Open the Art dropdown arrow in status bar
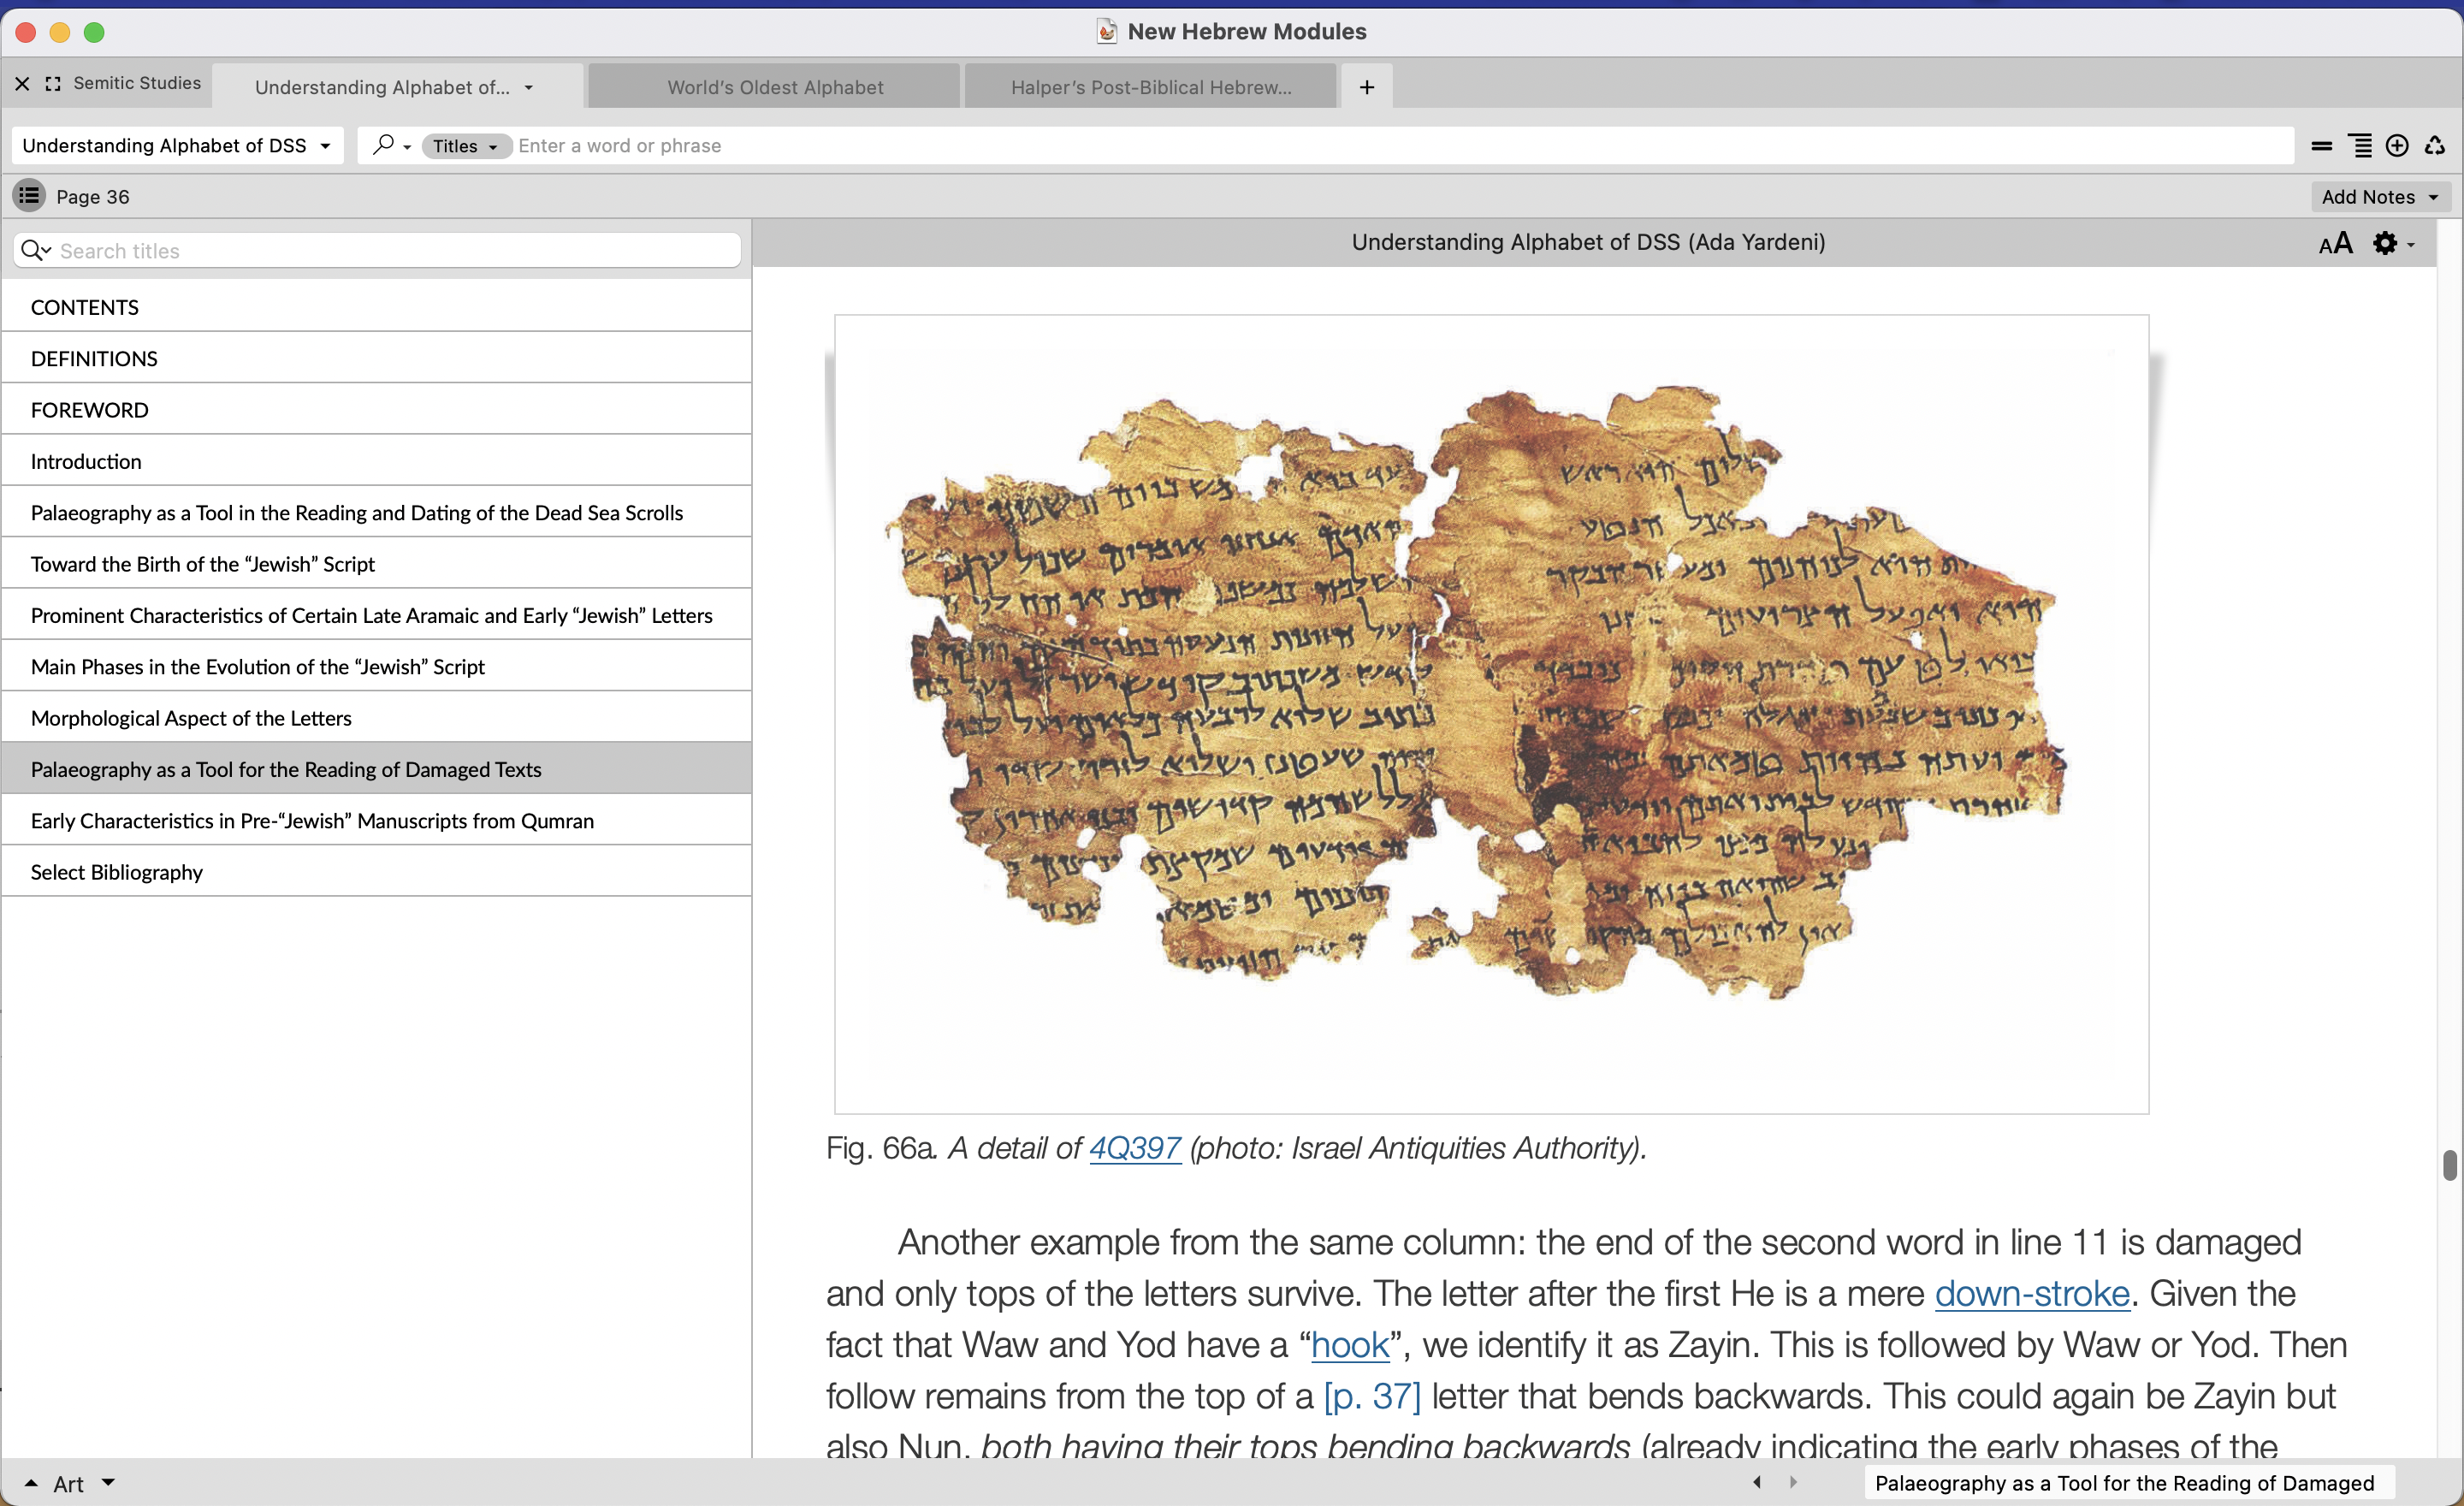This screenshot has width=2464, height=1506. (108, 1482)
